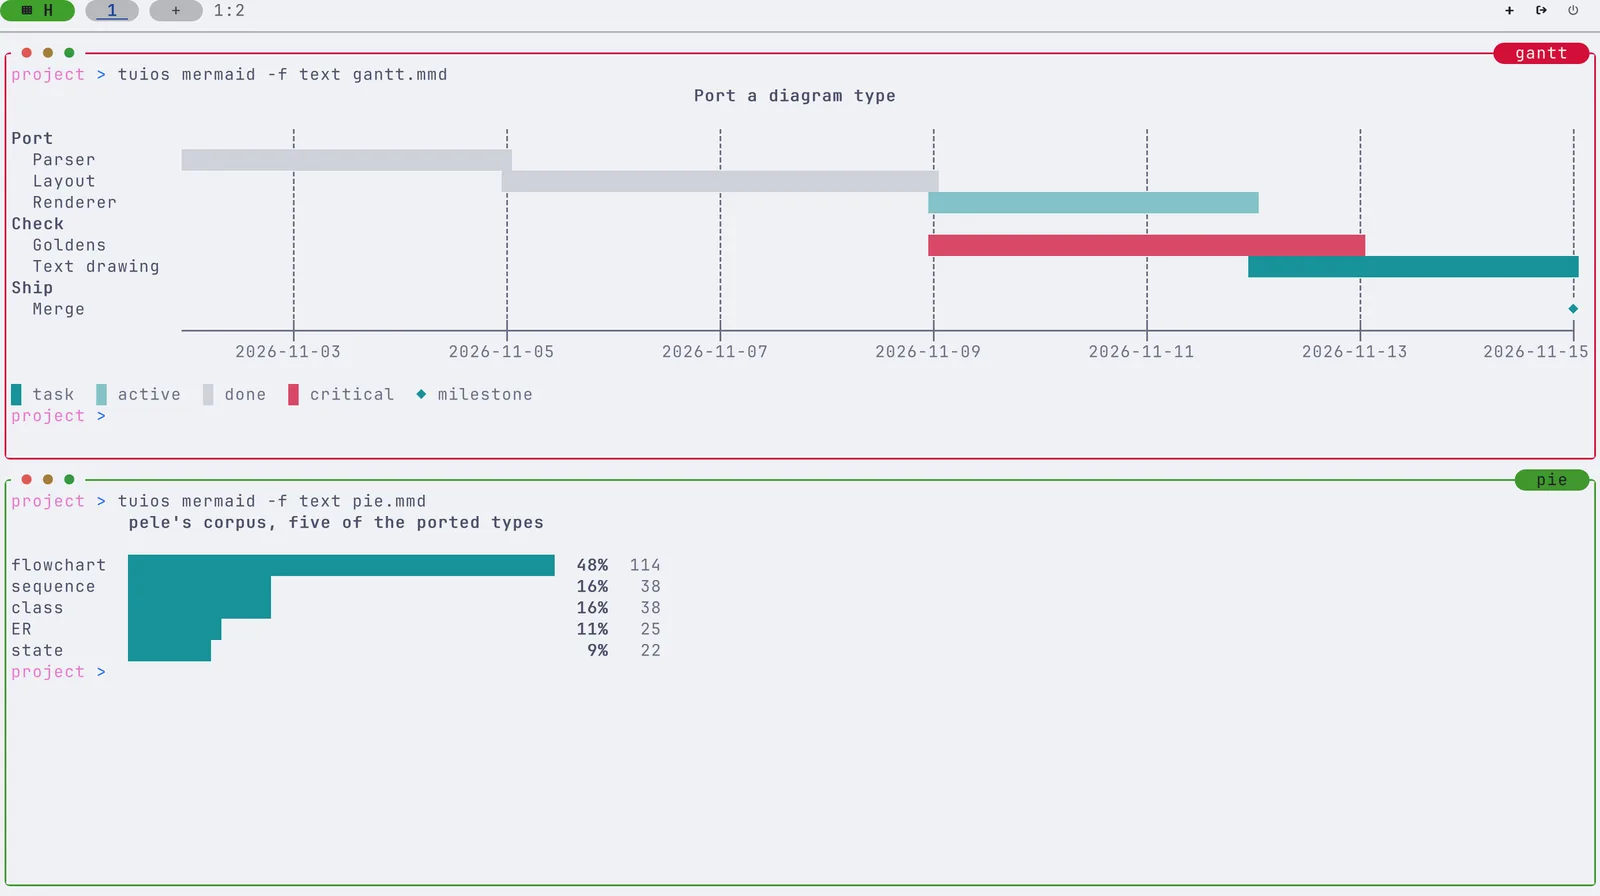Click the prompt line in gantt terminal

58,416
